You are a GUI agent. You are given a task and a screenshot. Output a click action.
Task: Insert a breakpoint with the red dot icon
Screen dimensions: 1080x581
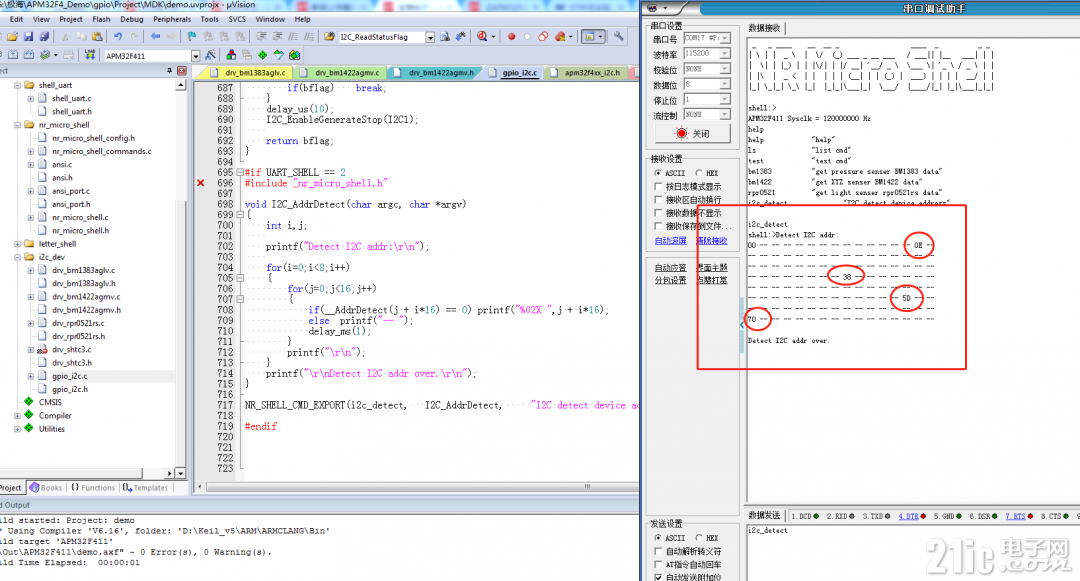click(511, 36)
